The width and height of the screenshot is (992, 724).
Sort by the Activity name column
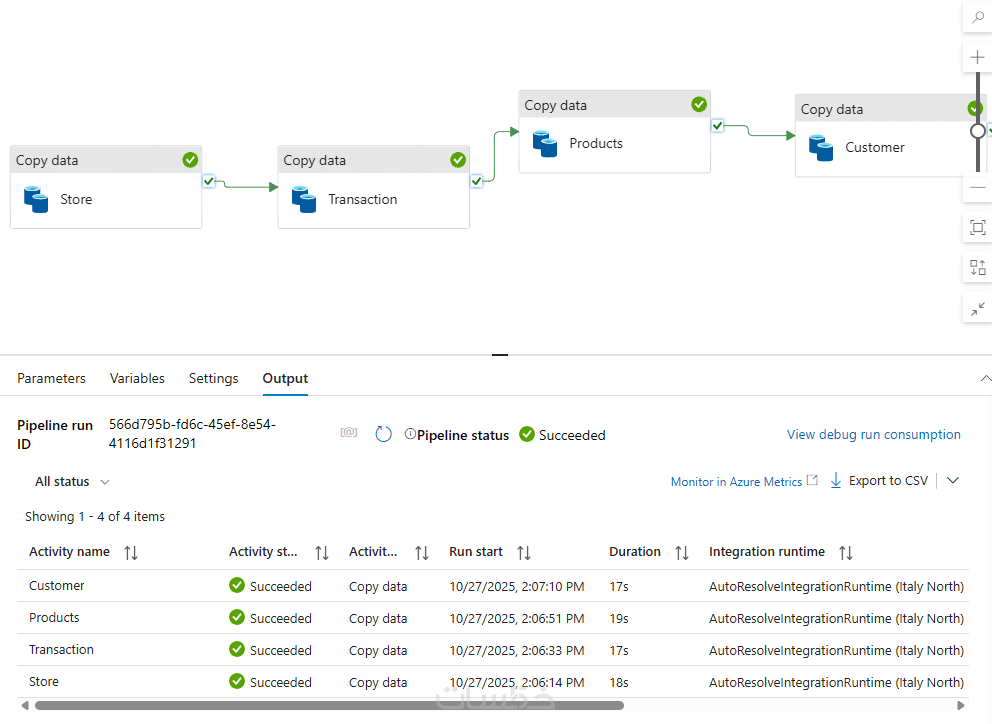130,552
